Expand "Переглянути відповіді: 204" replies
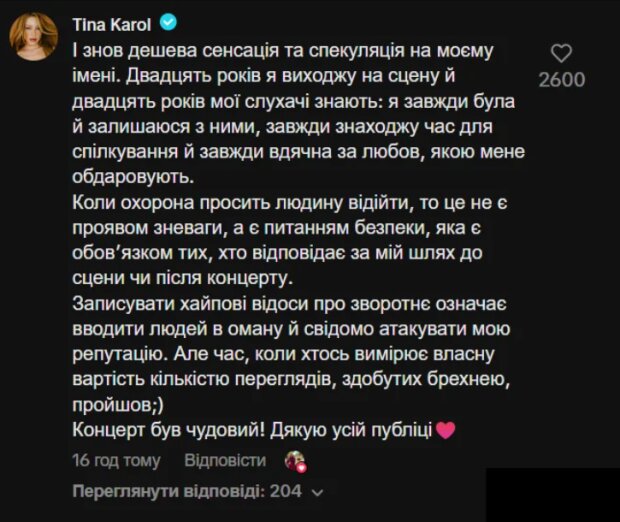 188,492
